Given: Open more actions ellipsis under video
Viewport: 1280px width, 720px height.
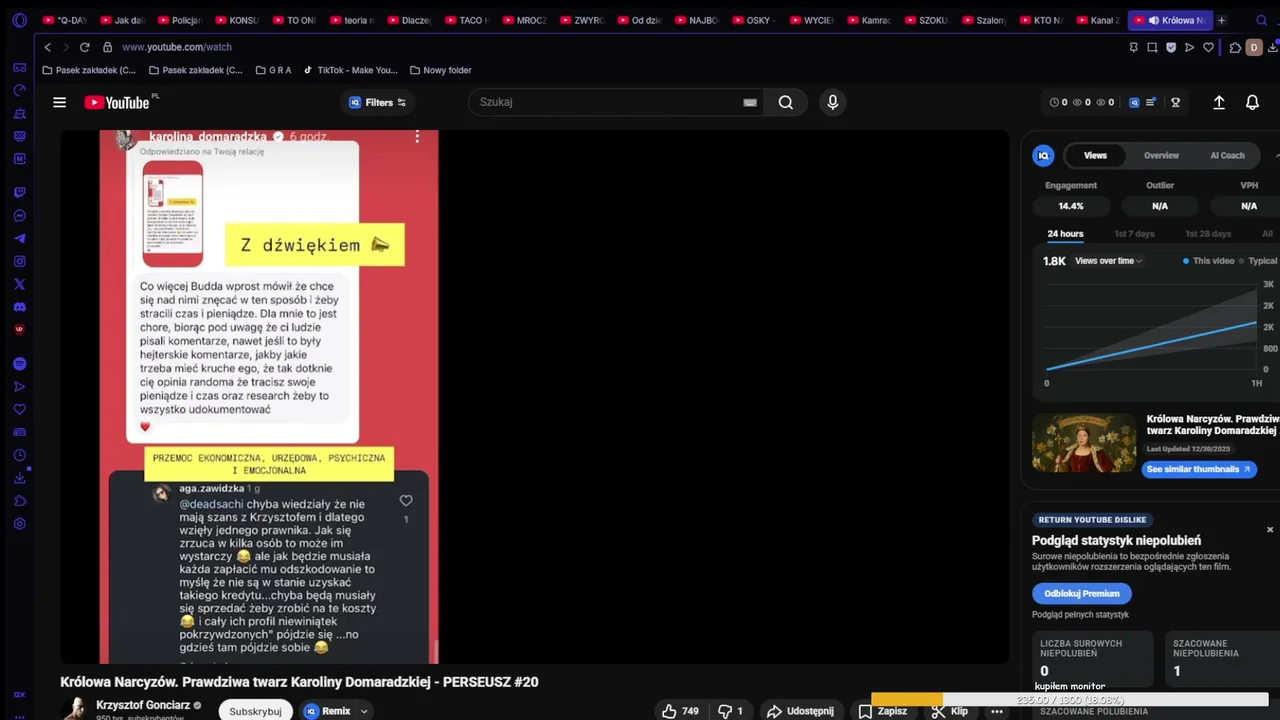Looking at the screenshot, I should (996, 711).
